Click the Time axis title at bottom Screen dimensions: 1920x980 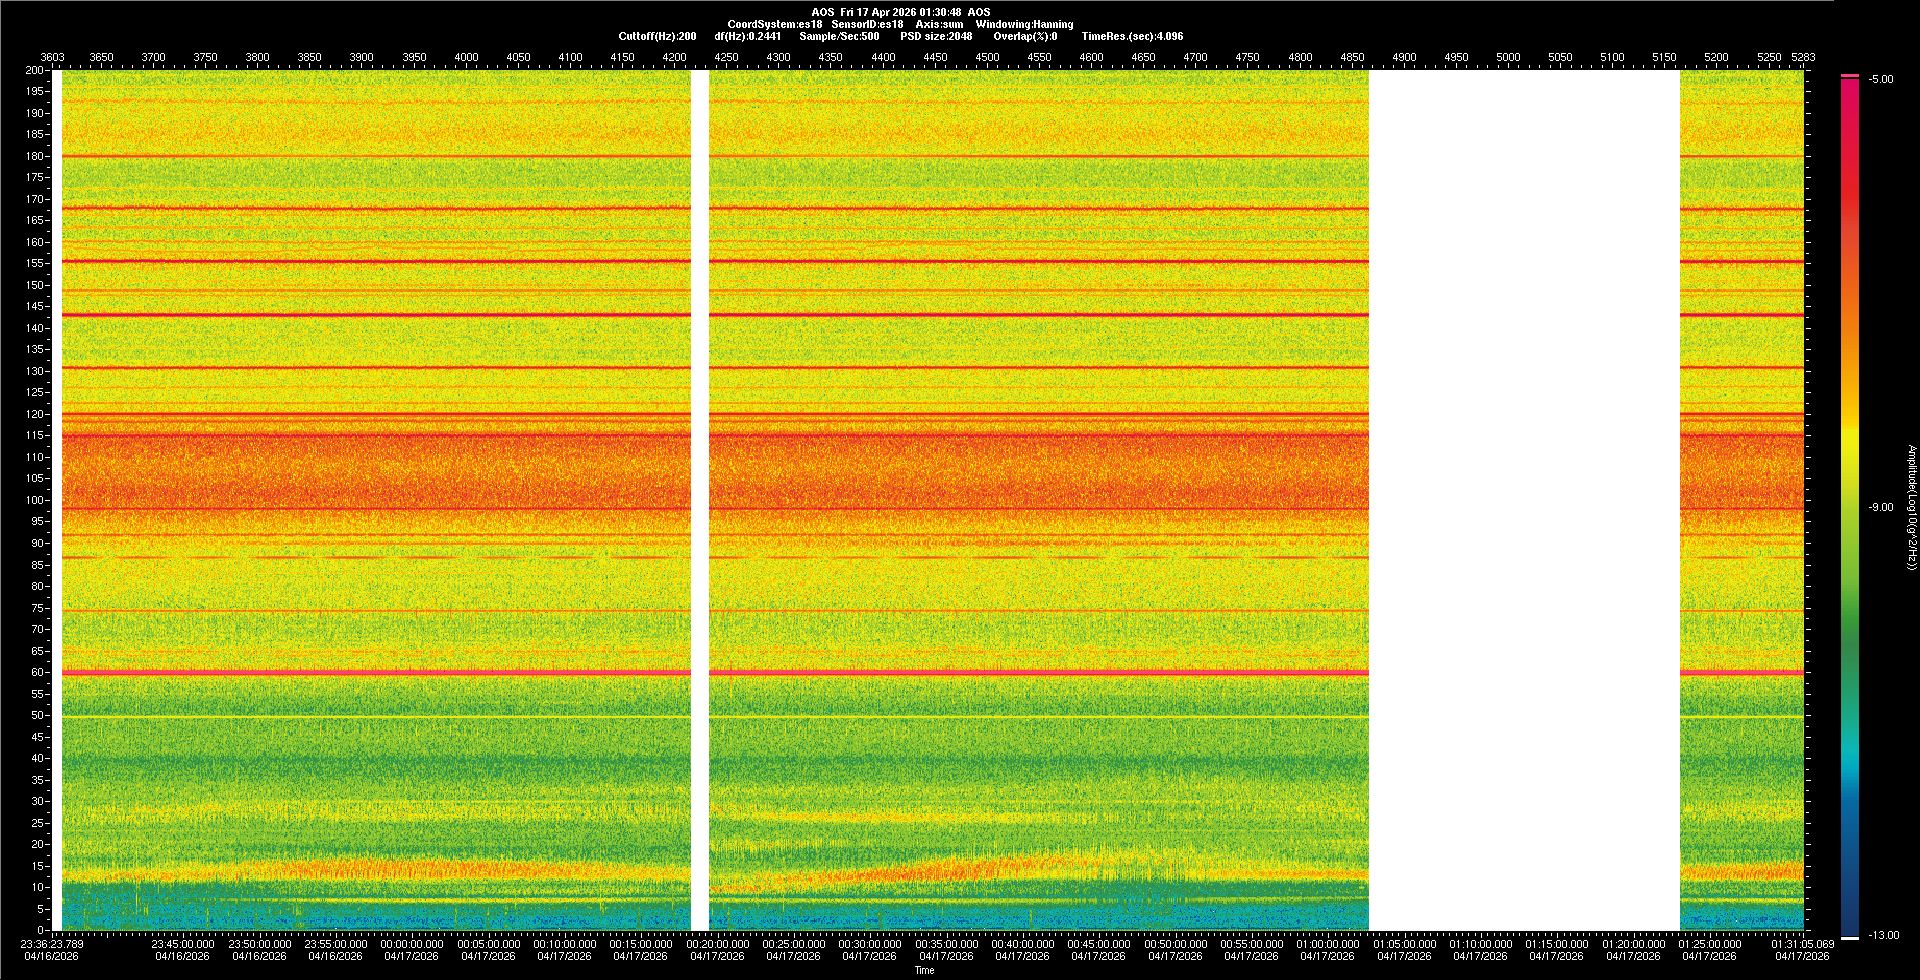click(x=924, y=970)
